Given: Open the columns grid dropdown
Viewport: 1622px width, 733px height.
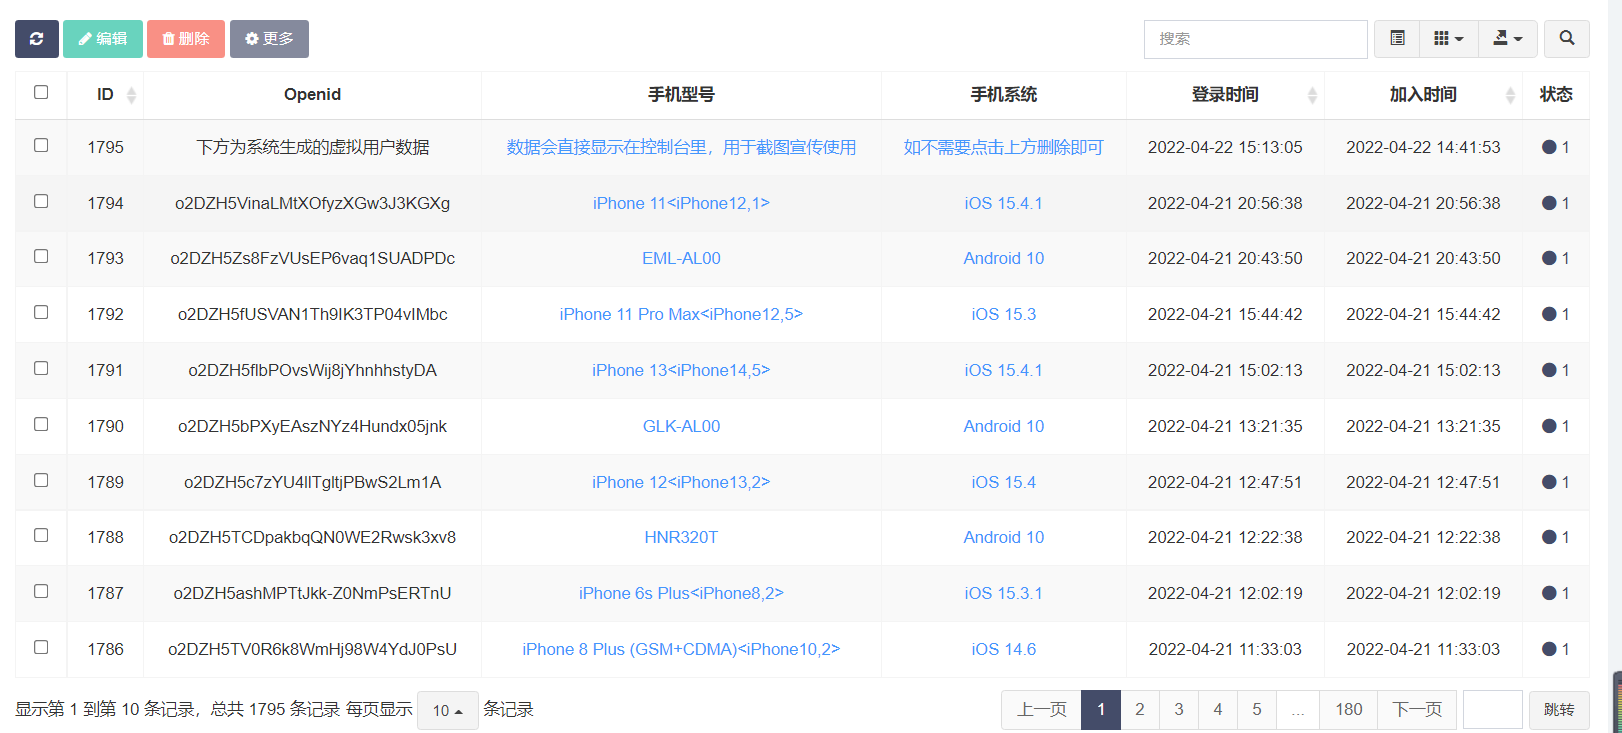Looking at the screenshot, I should click(1448, 39).
